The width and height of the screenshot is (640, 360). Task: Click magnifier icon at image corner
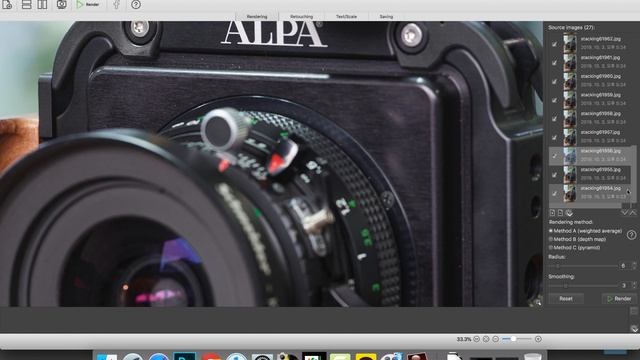coord(538,302)
